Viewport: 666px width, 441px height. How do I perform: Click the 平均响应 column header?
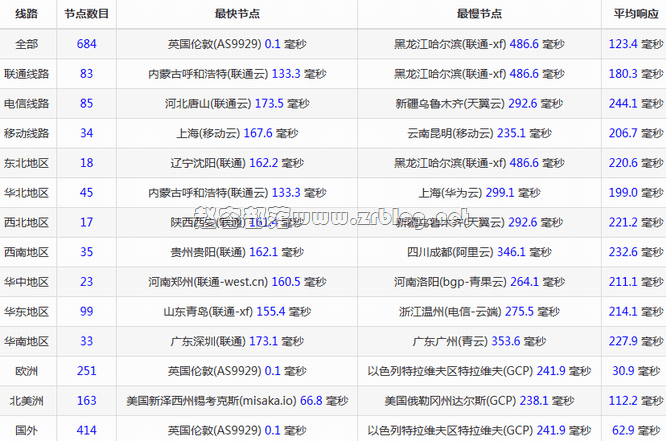point(636,14)
